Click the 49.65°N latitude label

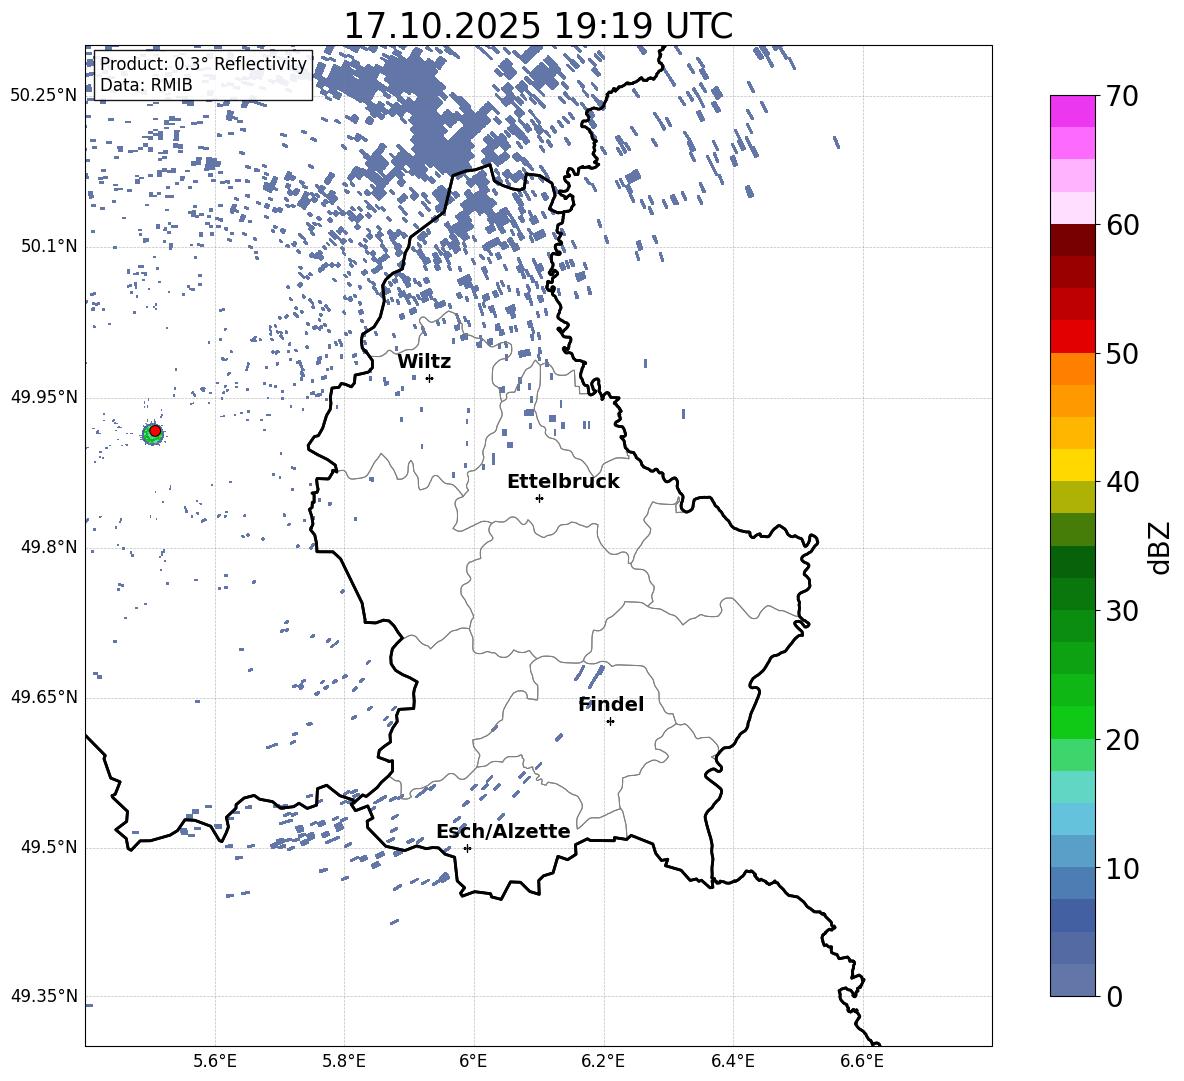pos(44,697)
